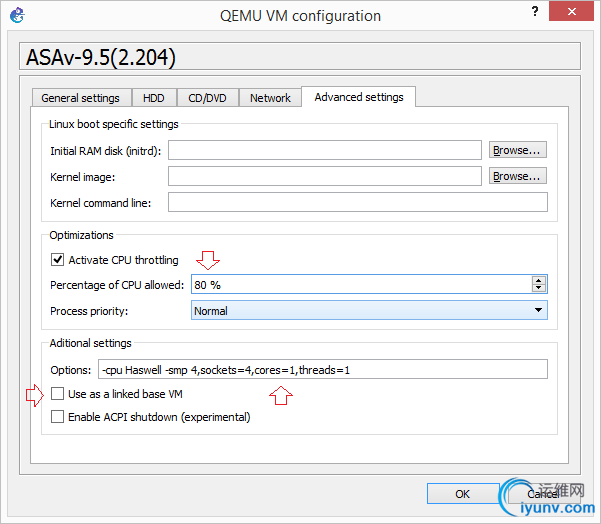Decrease the CPU percentage with down arrow
601x524 pixels.
pyautogui.click(x=540, y=289)
